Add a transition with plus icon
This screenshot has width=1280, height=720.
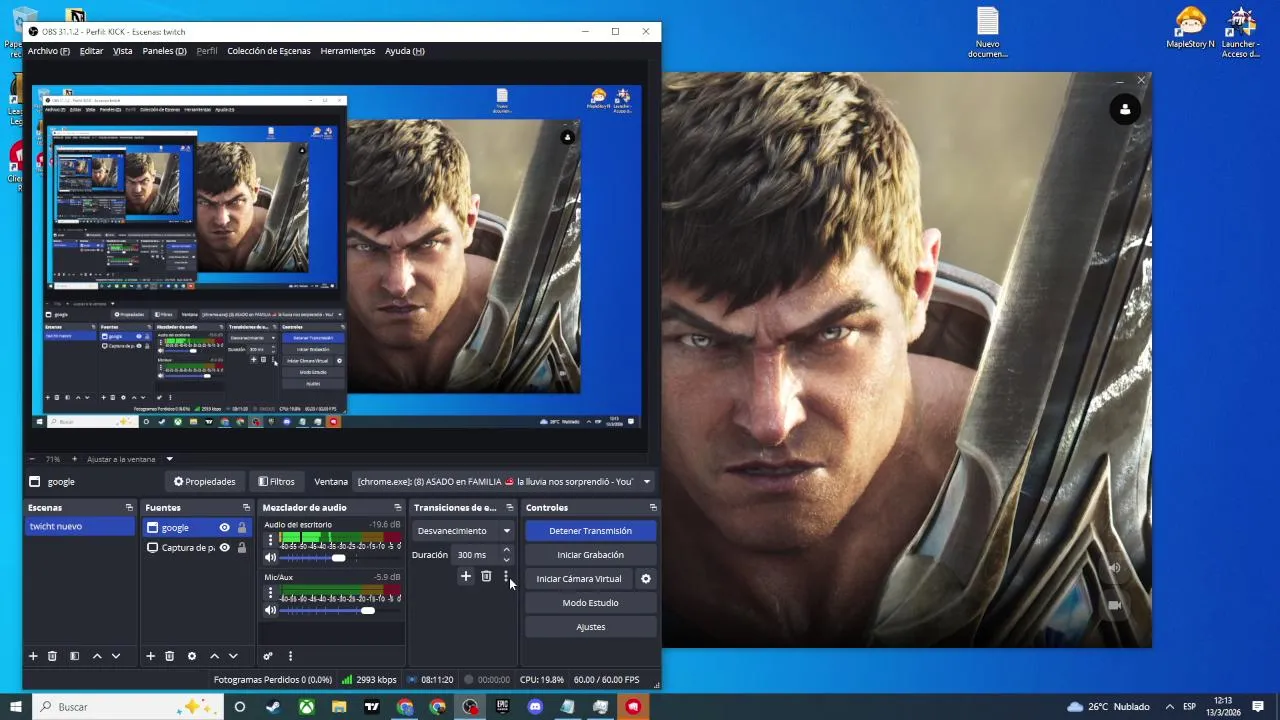[x=465, y=576]
